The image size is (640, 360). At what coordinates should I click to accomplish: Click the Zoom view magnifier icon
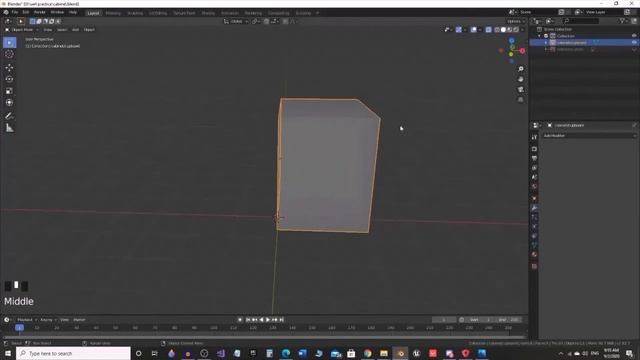point(520,69)
